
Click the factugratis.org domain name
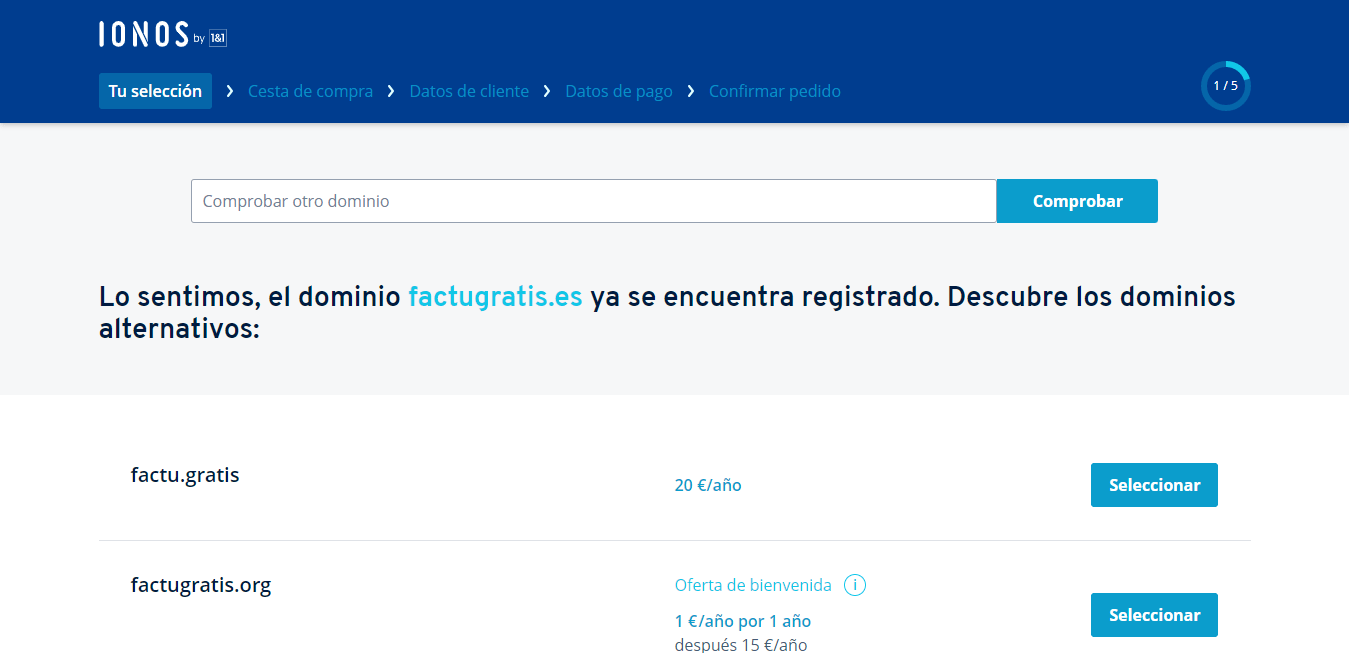pyautogui.click(x=201, y=585)
